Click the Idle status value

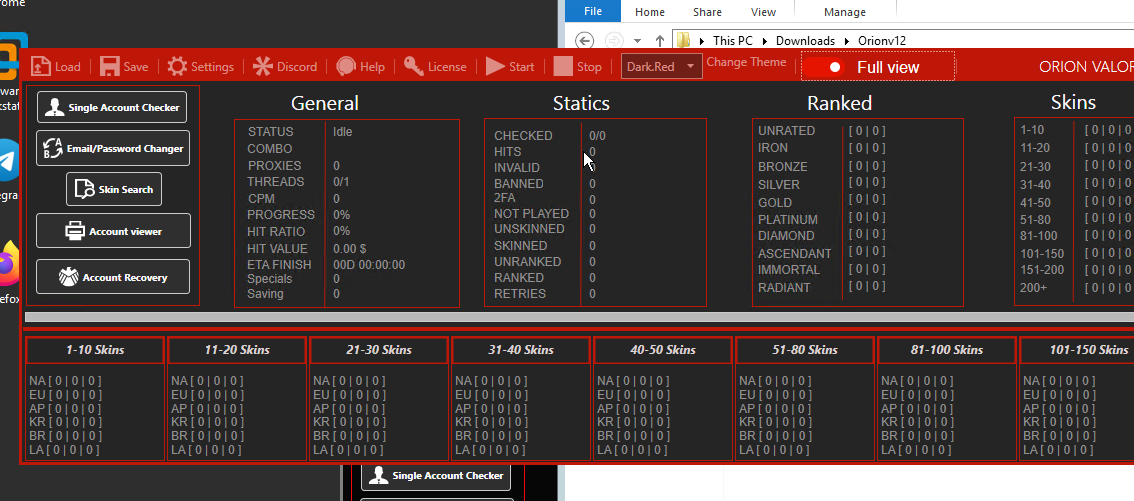[343, 132]
